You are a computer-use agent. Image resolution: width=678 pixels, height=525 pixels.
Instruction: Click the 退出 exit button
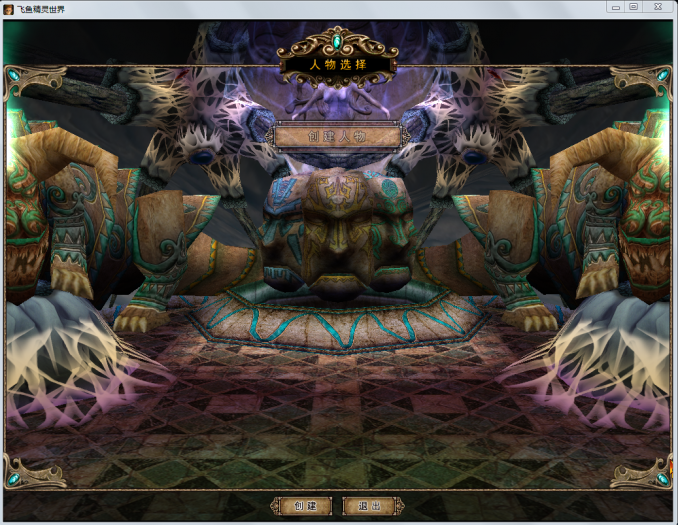click(x=372, y=506)
